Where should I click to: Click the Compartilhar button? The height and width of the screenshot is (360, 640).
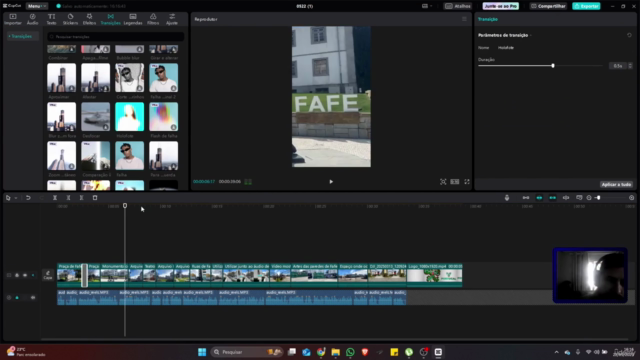pos(548,6)
